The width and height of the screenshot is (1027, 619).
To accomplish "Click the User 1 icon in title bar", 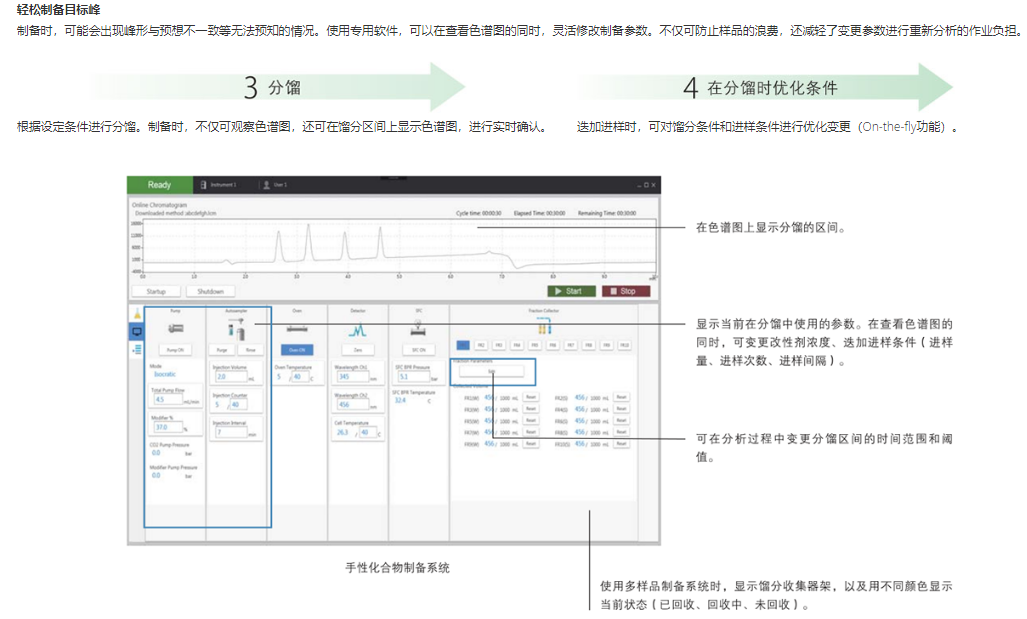I will (x=267, y=185).
